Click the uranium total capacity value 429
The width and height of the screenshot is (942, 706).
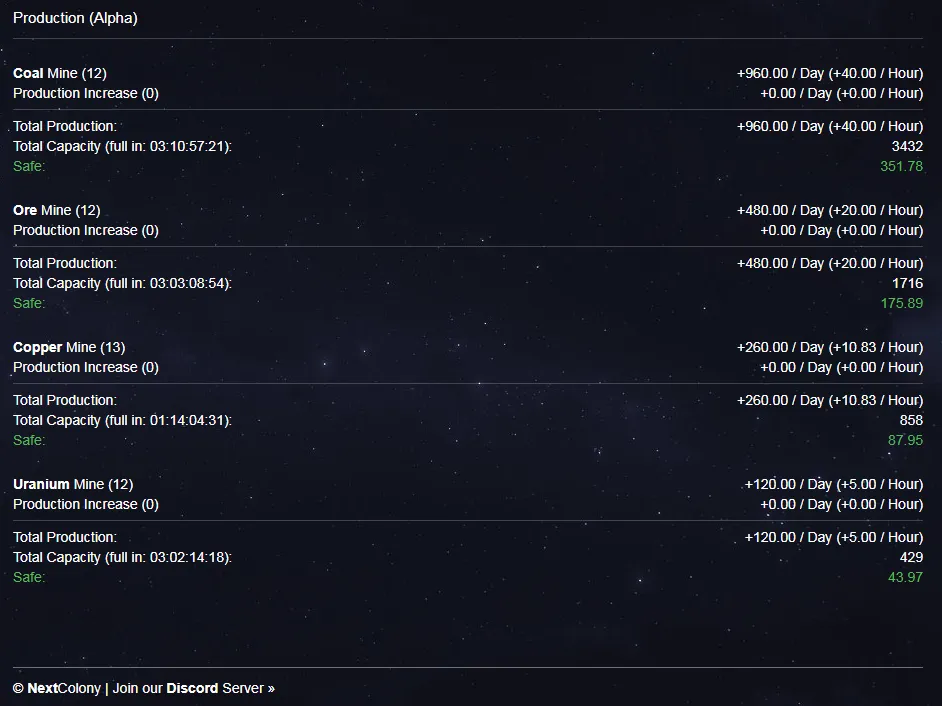click(911, 558)
